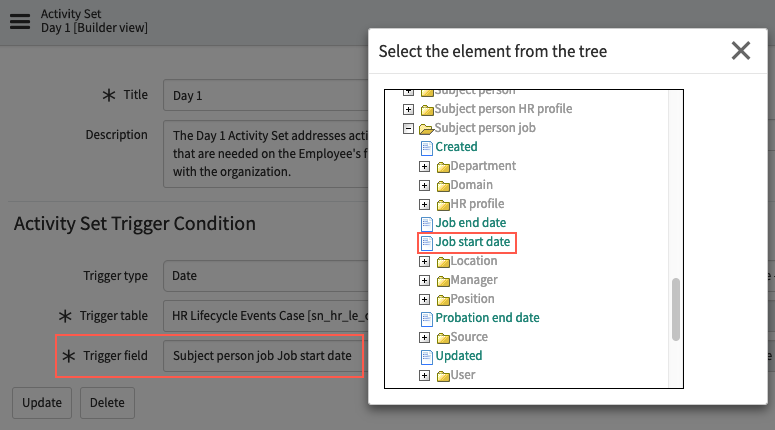Click the Job start date document icon

click(x=426, y=242)
